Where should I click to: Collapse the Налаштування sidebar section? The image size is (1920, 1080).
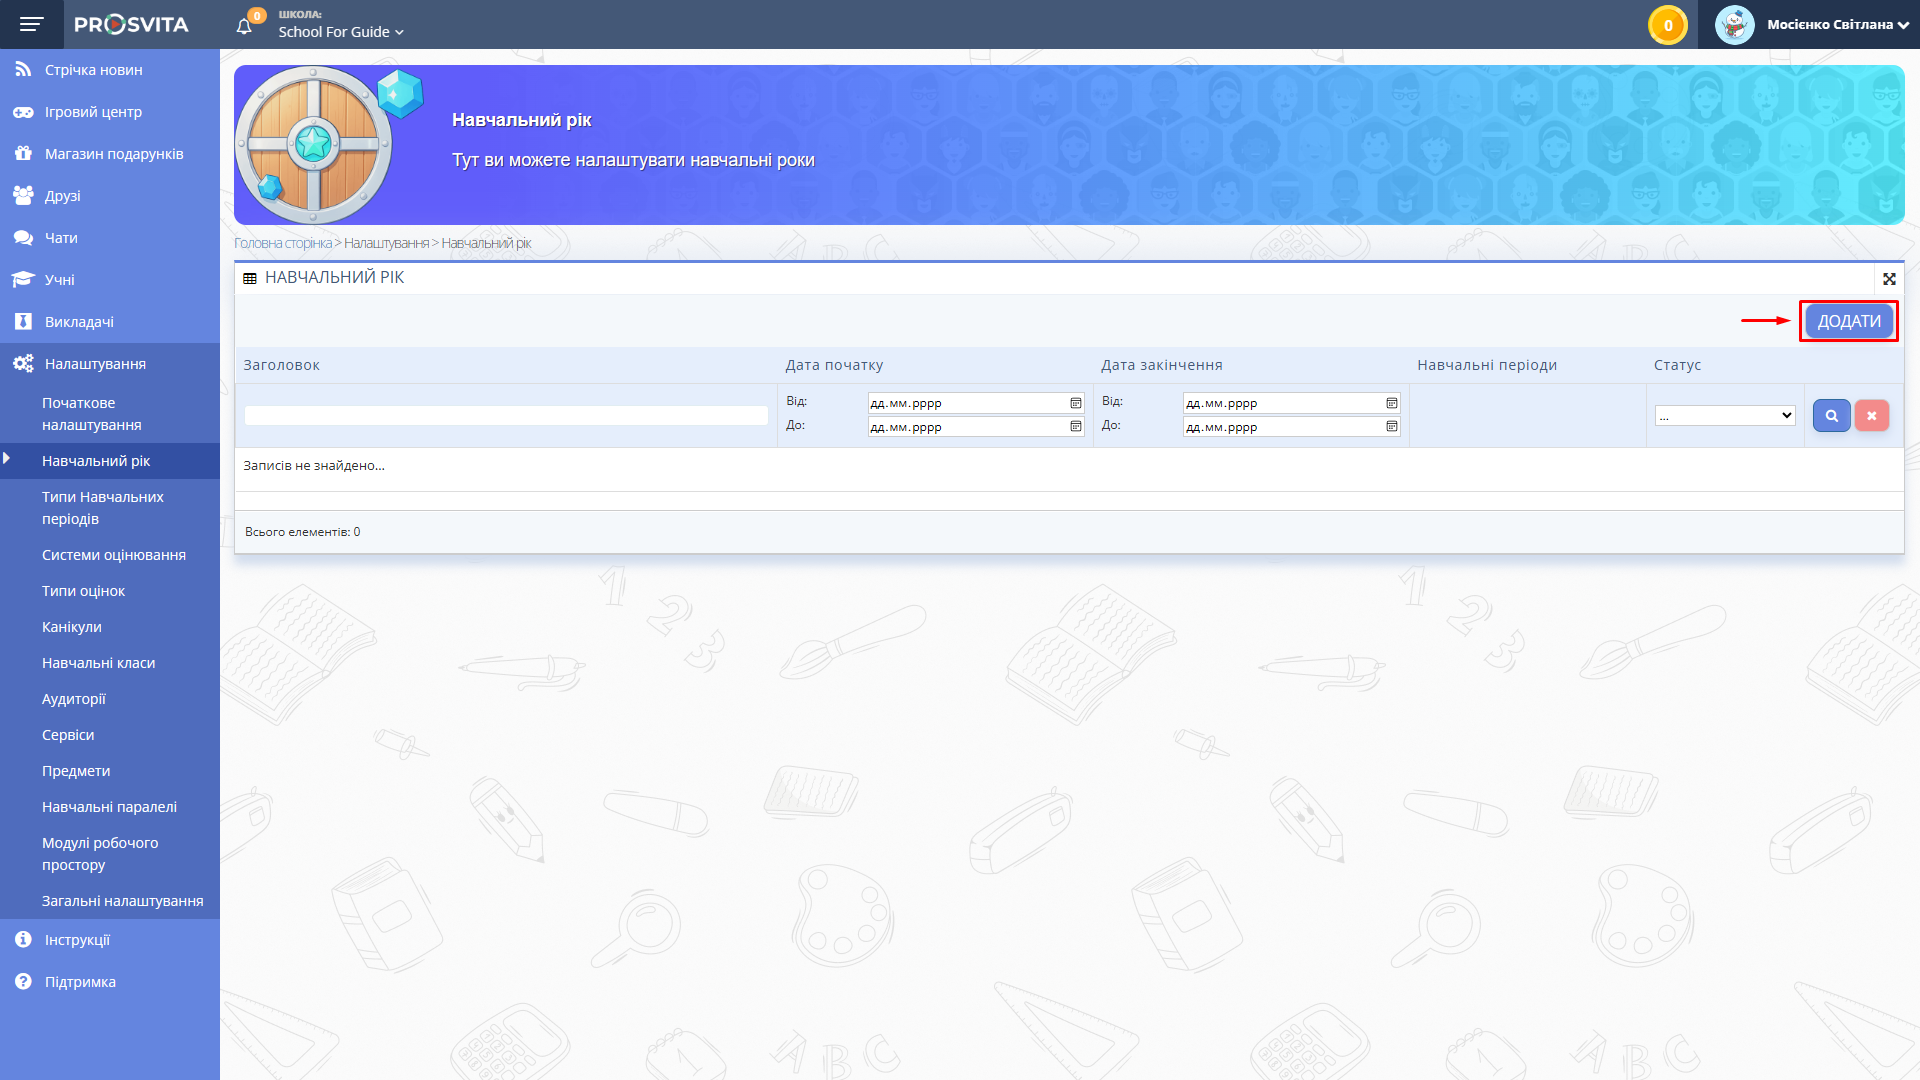(95, 364)
